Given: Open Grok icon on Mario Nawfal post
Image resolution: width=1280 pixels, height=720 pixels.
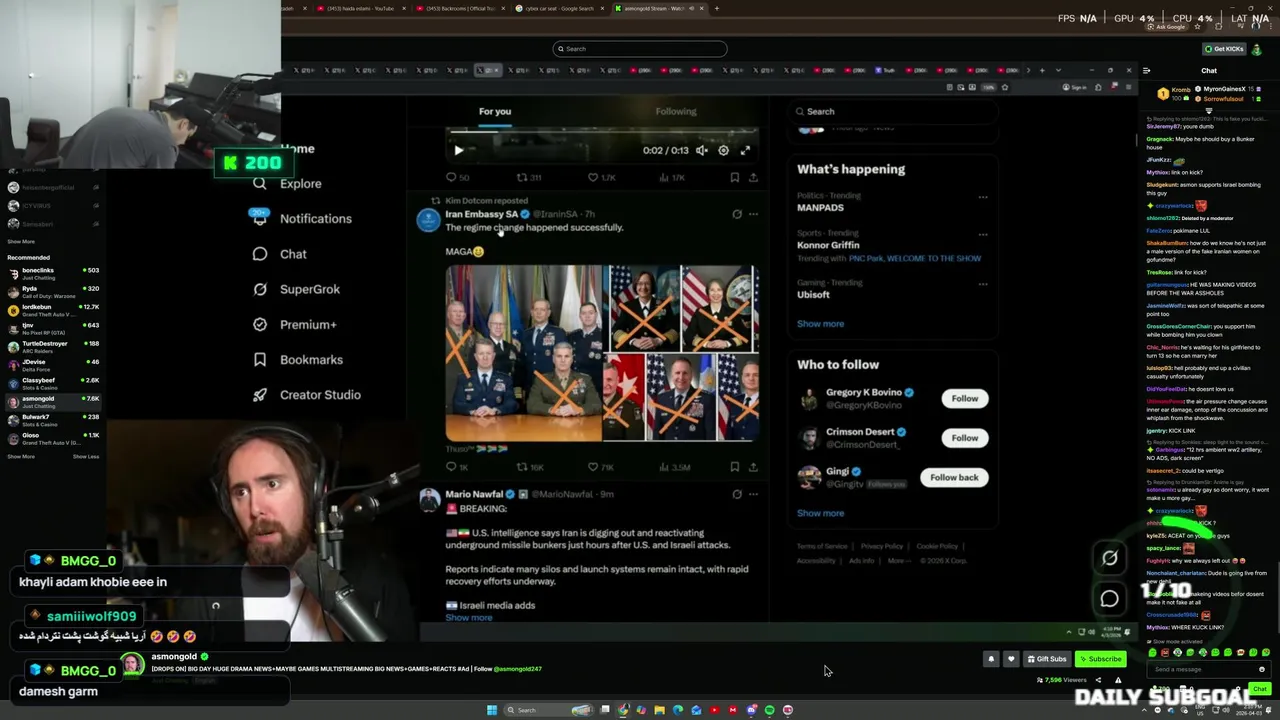Looking at the screenshot, I should click(x=737, y=494).
